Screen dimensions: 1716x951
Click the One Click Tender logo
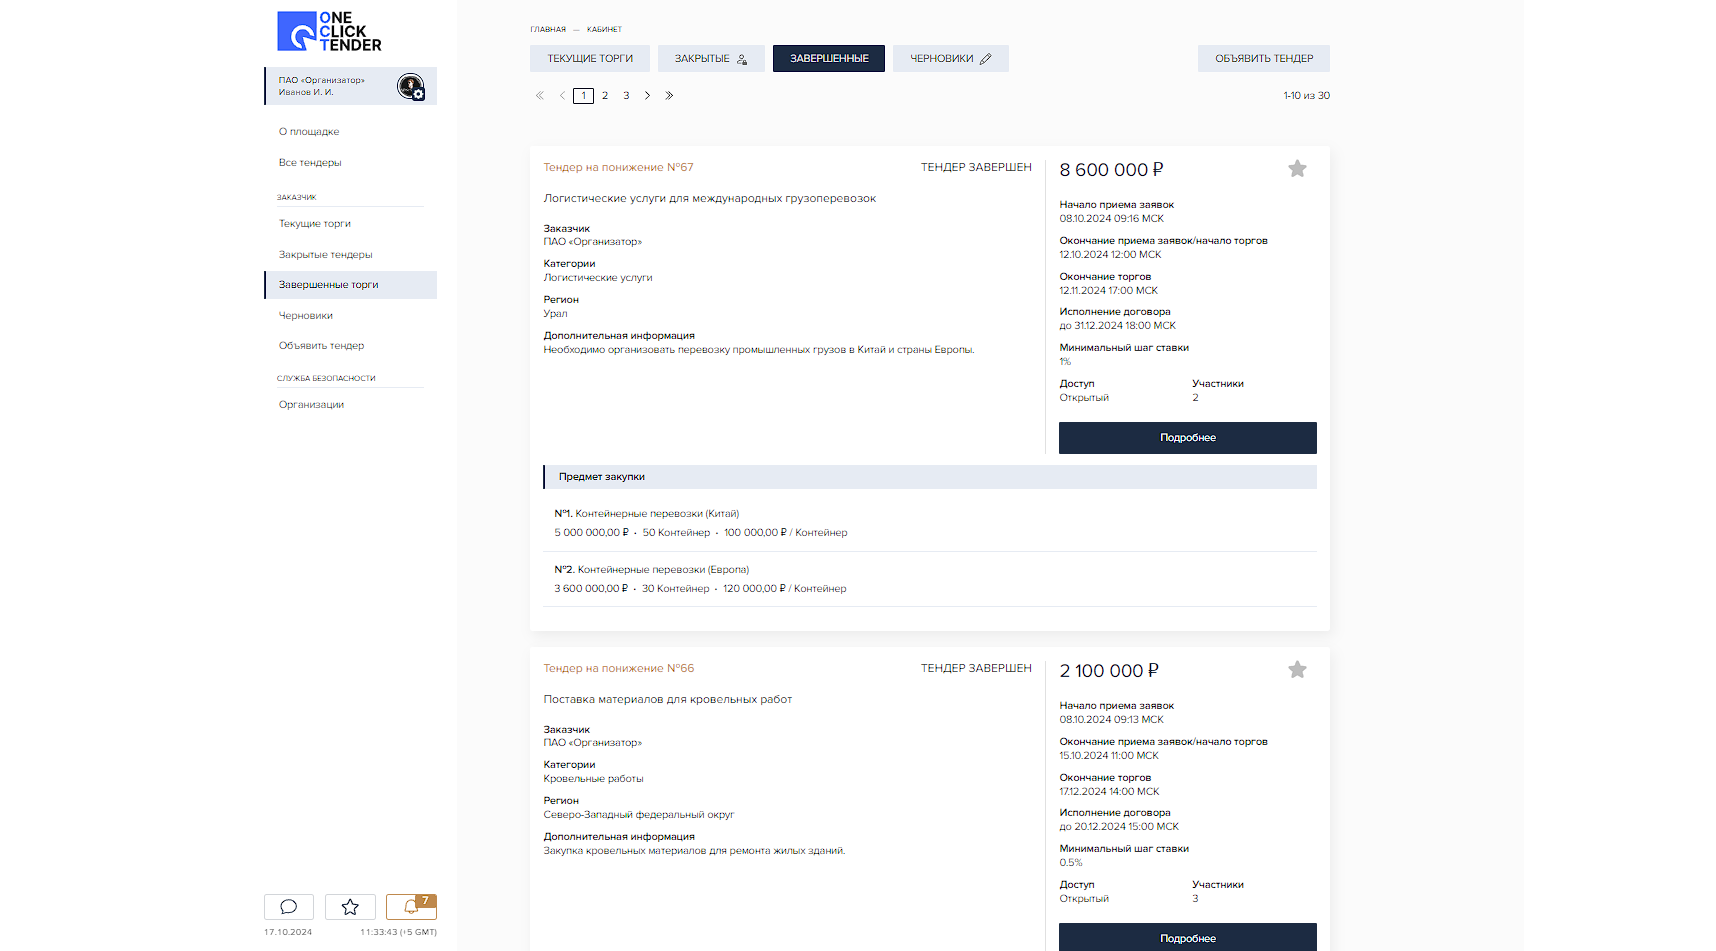[329, 32]
